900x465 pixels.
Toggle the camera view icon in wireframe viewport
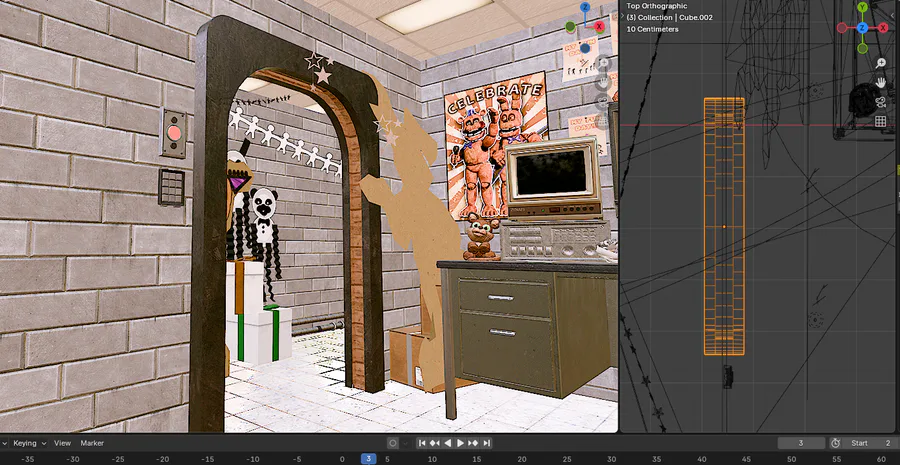880,102
